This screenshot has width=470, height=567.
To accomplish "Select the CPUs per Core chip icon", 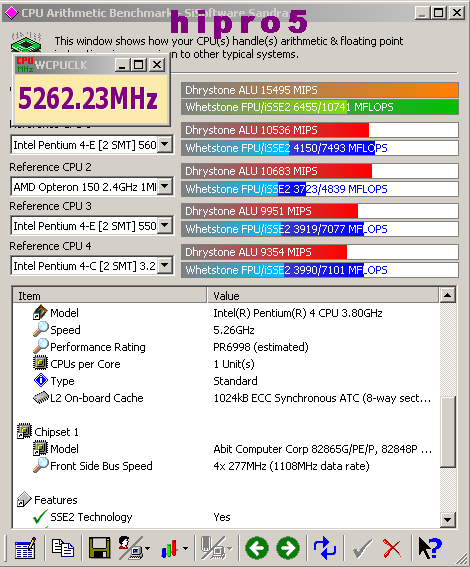I will [40, 363].
